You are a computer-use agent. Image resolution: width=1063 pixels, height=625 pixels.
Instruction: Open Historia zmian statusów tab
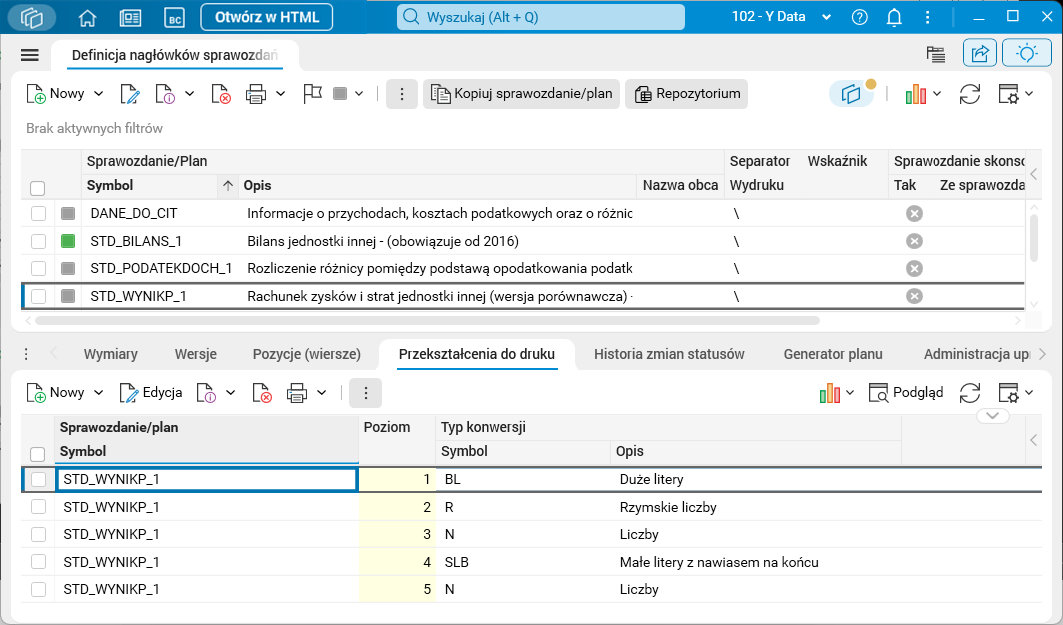(669, 354)
